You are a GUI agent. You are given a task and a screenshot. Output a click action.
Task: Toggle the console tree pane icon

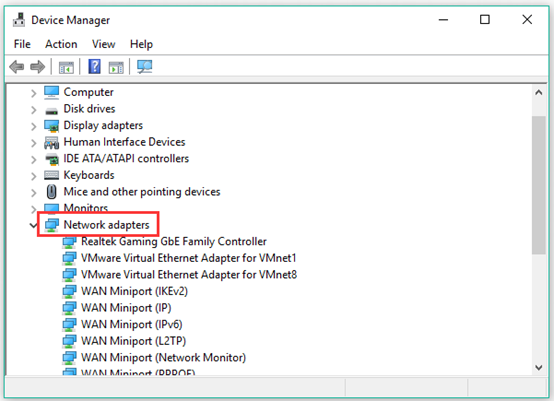point(66,67)
